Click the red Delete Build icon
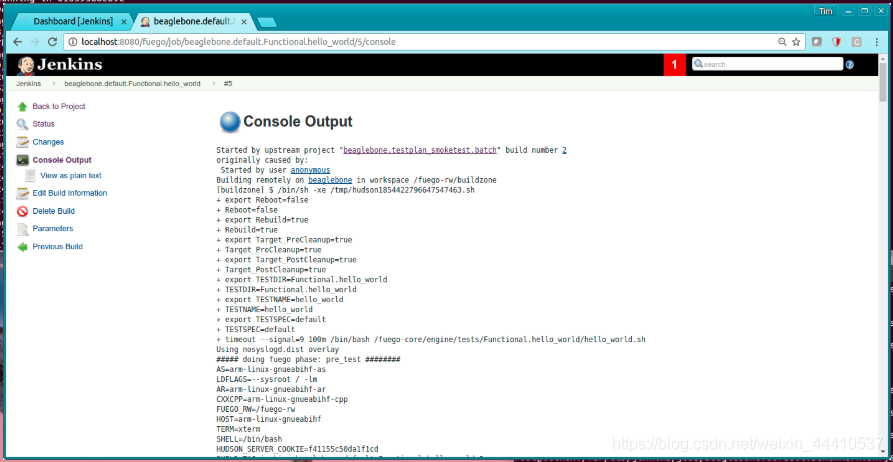 coord(22,211)
